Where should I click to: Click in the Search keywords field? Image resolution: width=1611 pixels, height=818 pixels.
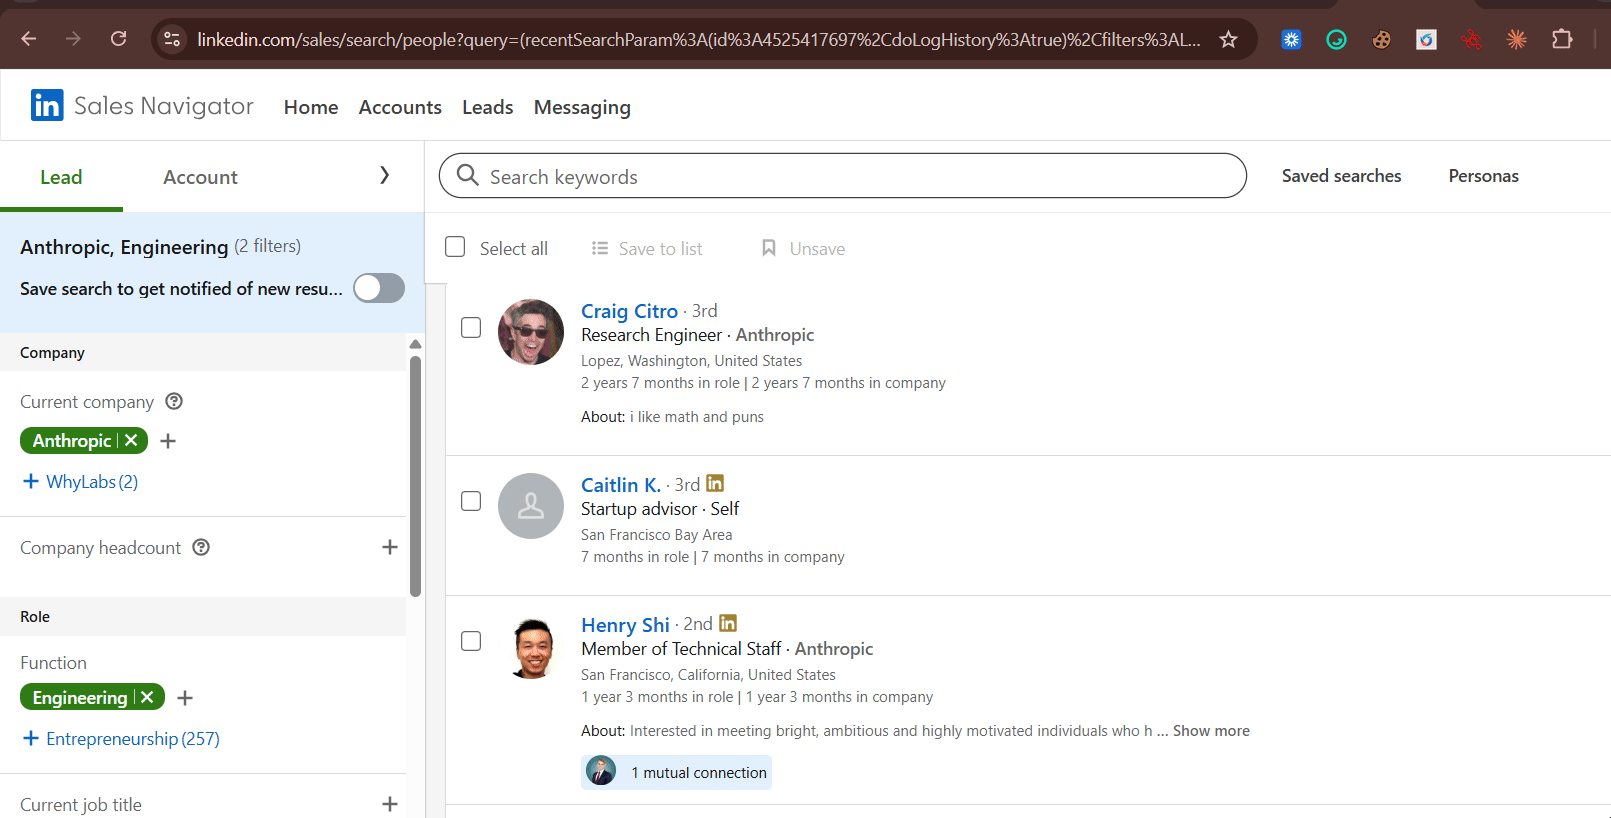[843, 176]
